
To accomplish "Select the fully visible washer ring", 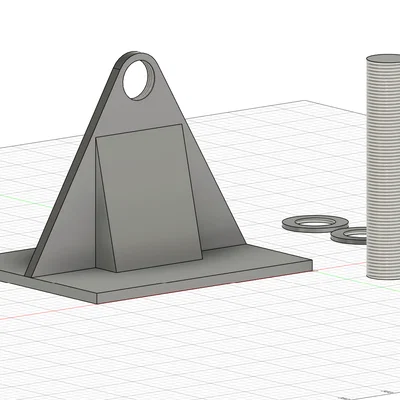I will (315, 223).
